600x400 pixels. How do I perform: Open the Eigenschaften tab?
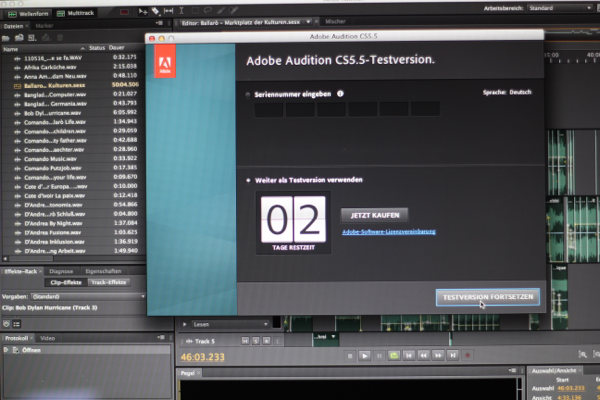[104, 271]
